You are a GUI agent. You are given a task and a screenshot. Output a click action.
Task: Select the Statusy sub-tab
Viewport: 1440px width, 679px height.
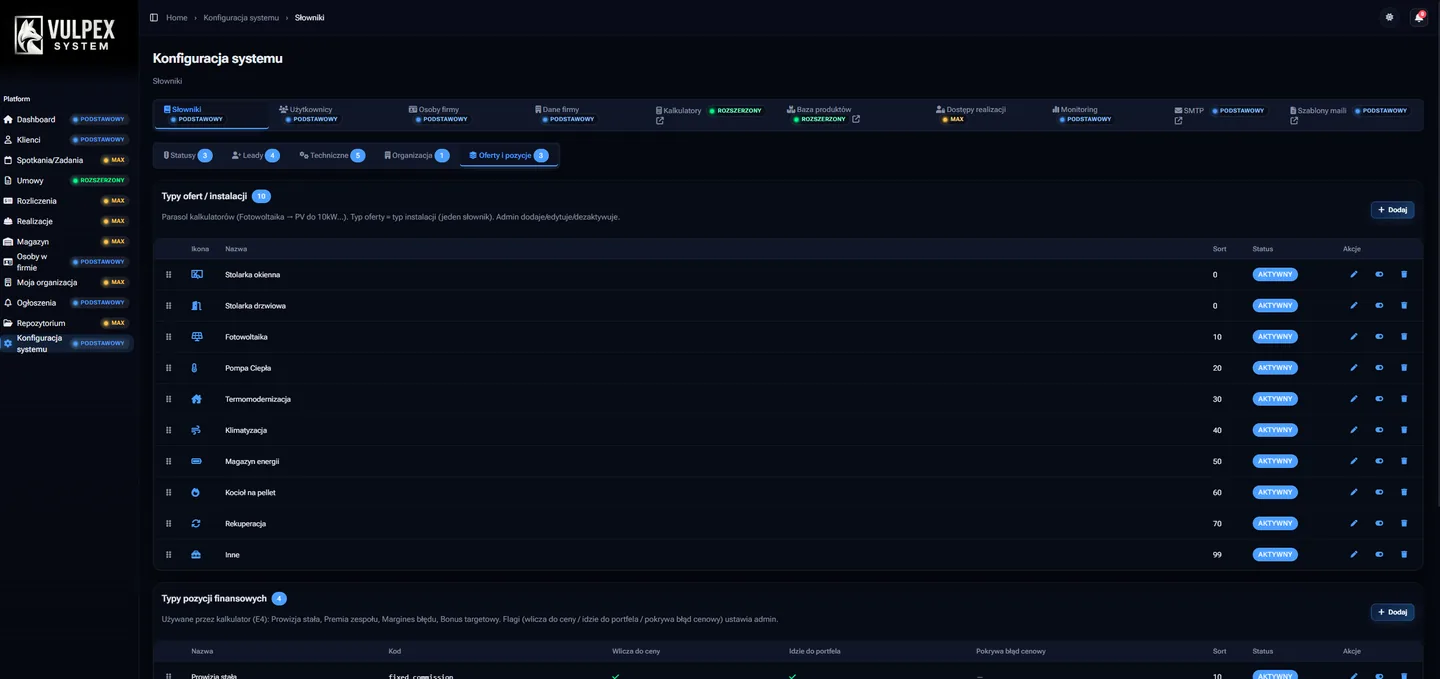188,155
